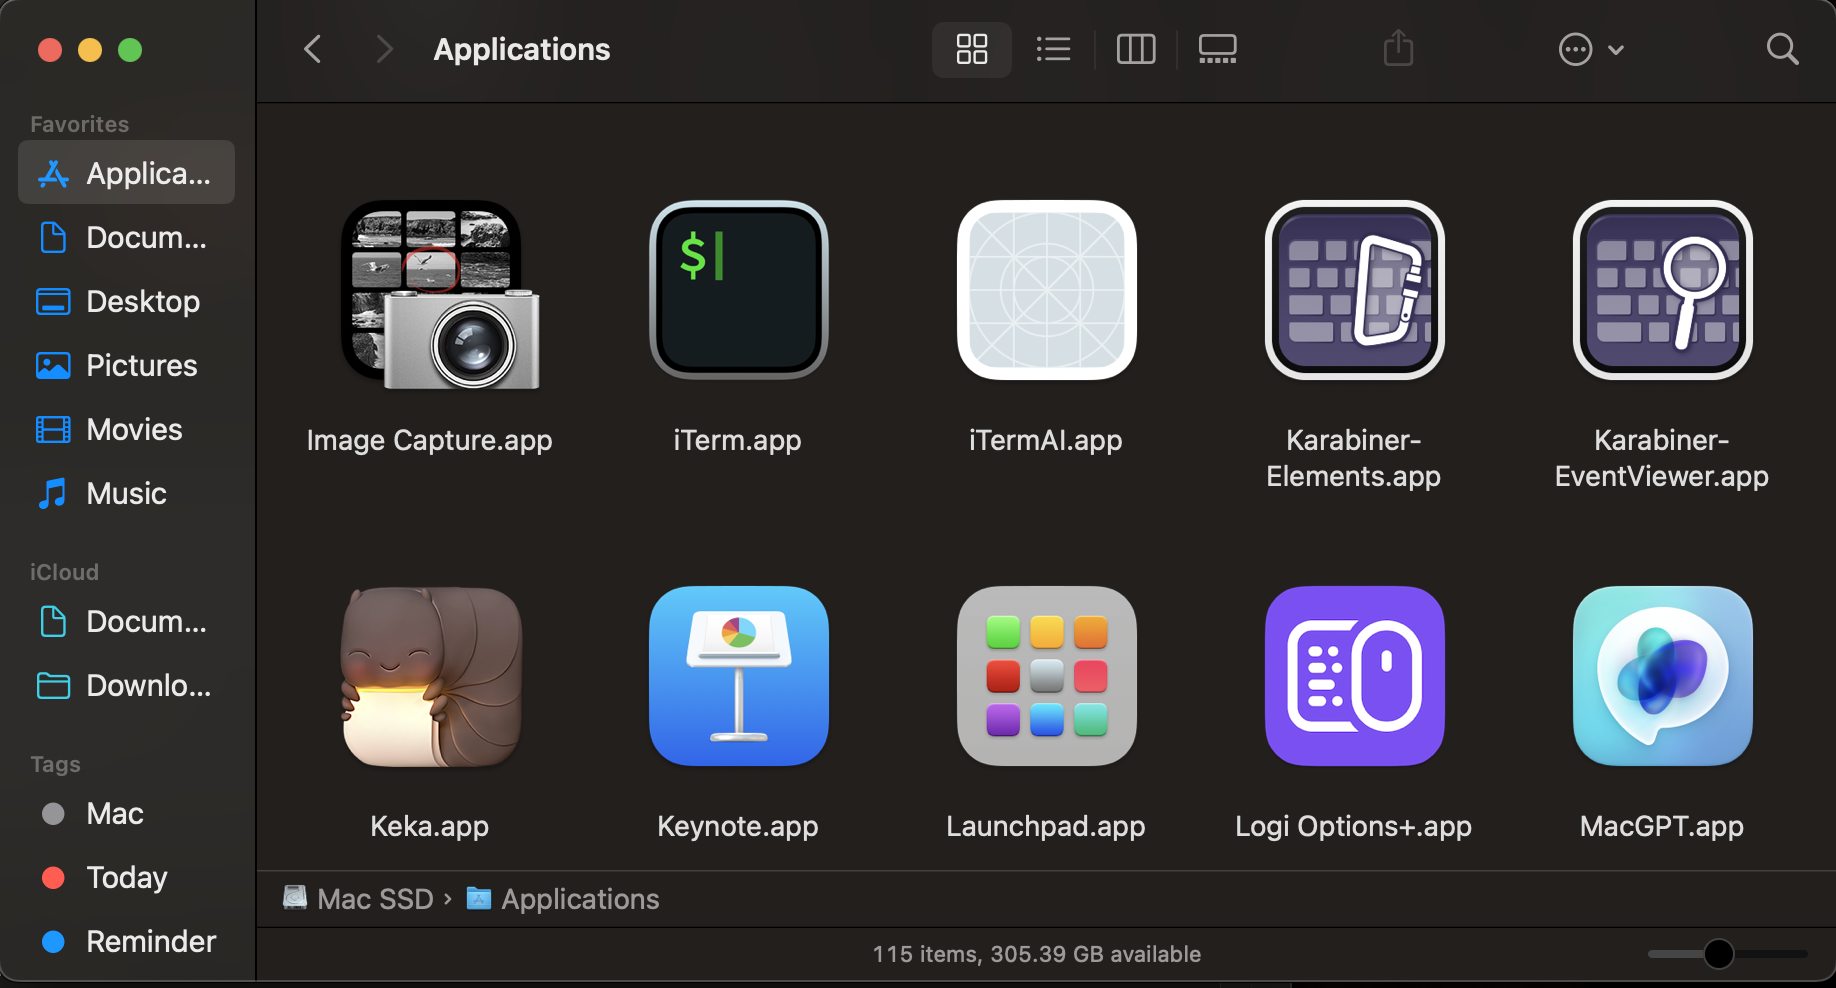
Task: Select the MacGPT.app icon
Action: (x=1663, y=676)
